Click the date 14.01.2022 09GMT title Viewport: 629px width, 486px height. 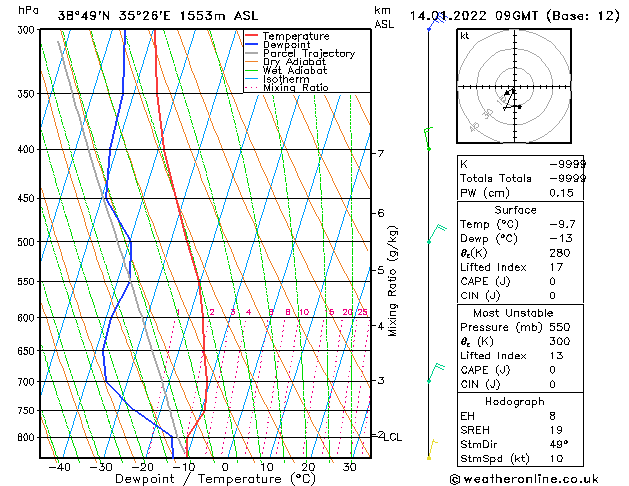(473, 16)
